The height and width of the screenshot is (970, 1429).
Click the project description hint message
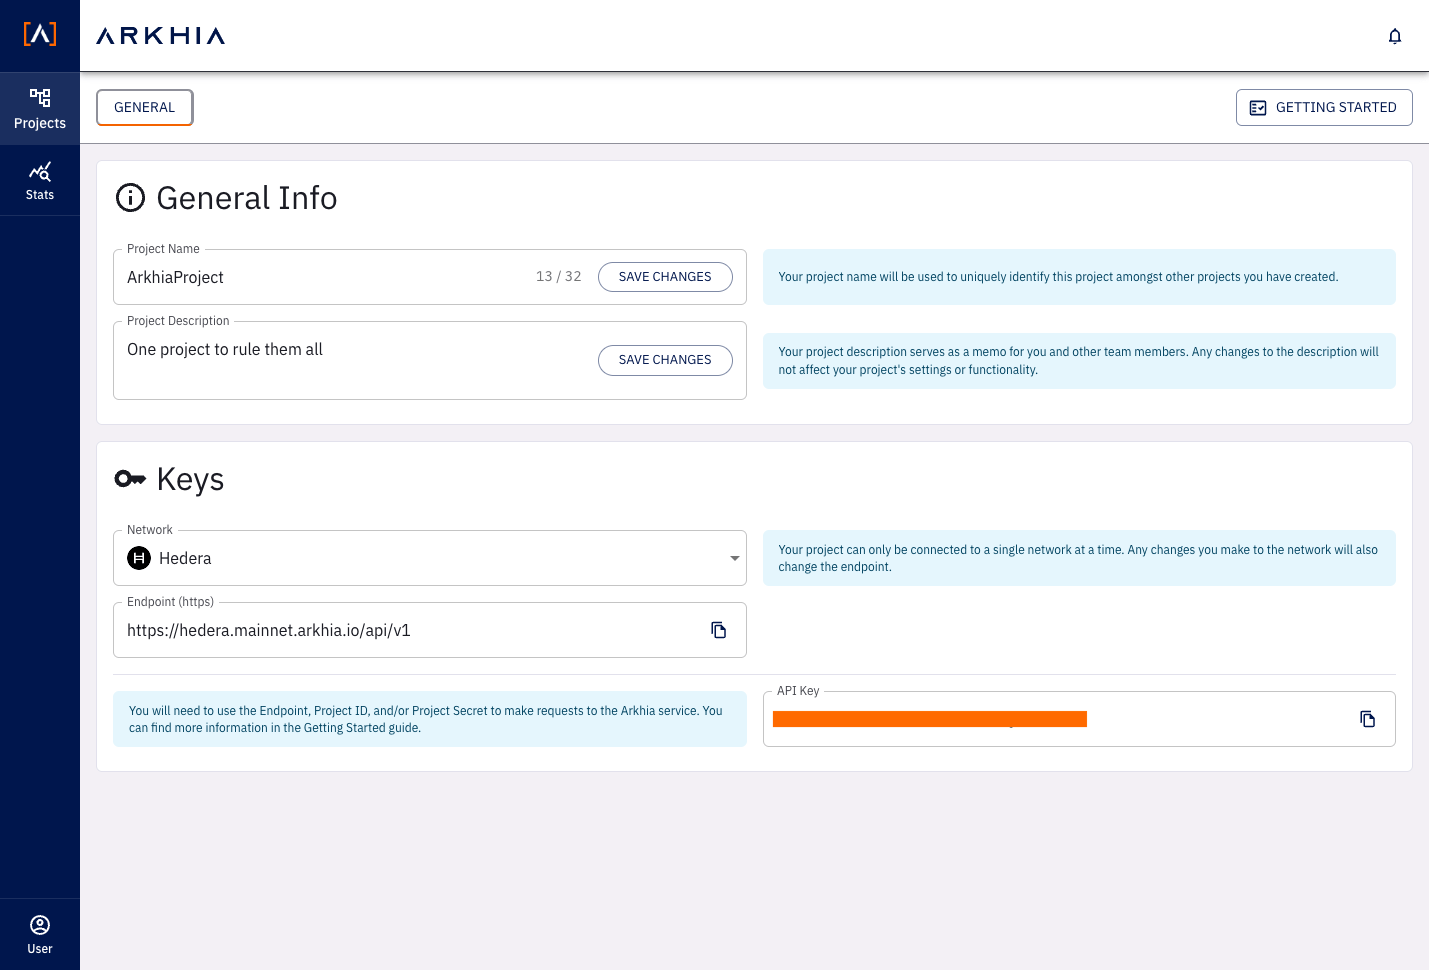[1079, 361]
